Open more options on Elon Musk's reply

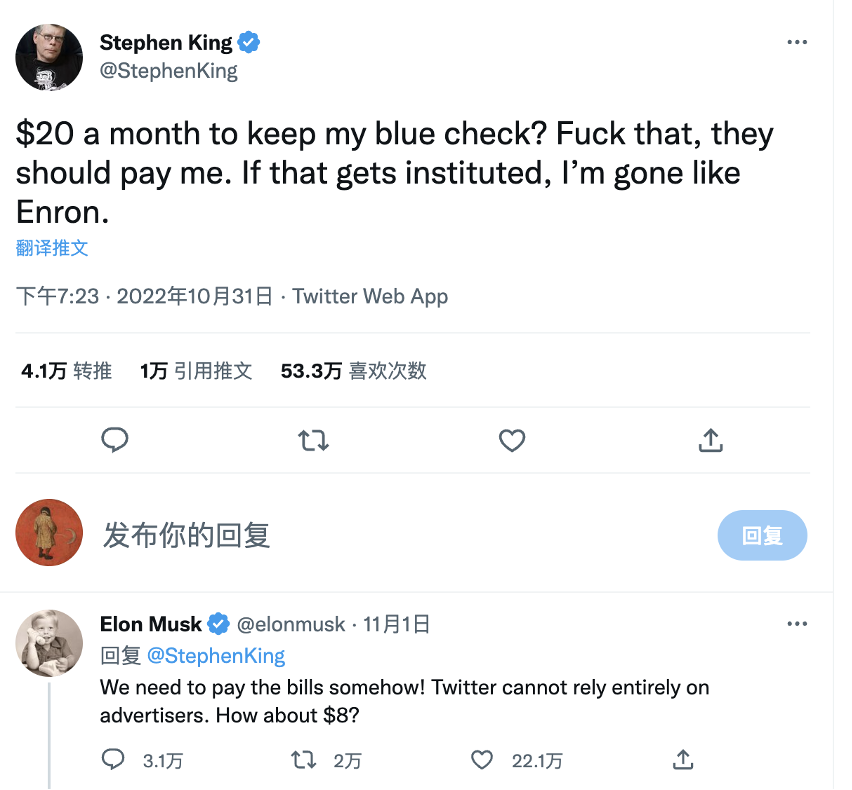click(x=797, y=624)
